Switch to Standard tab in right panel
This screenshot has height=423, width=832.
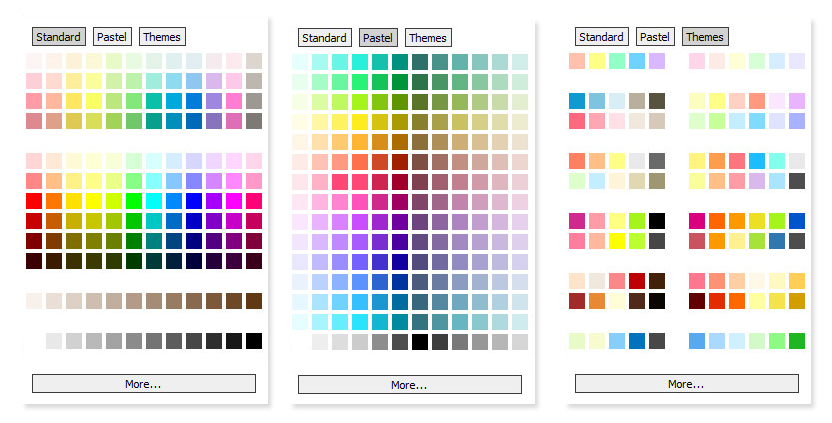point(601,37)
